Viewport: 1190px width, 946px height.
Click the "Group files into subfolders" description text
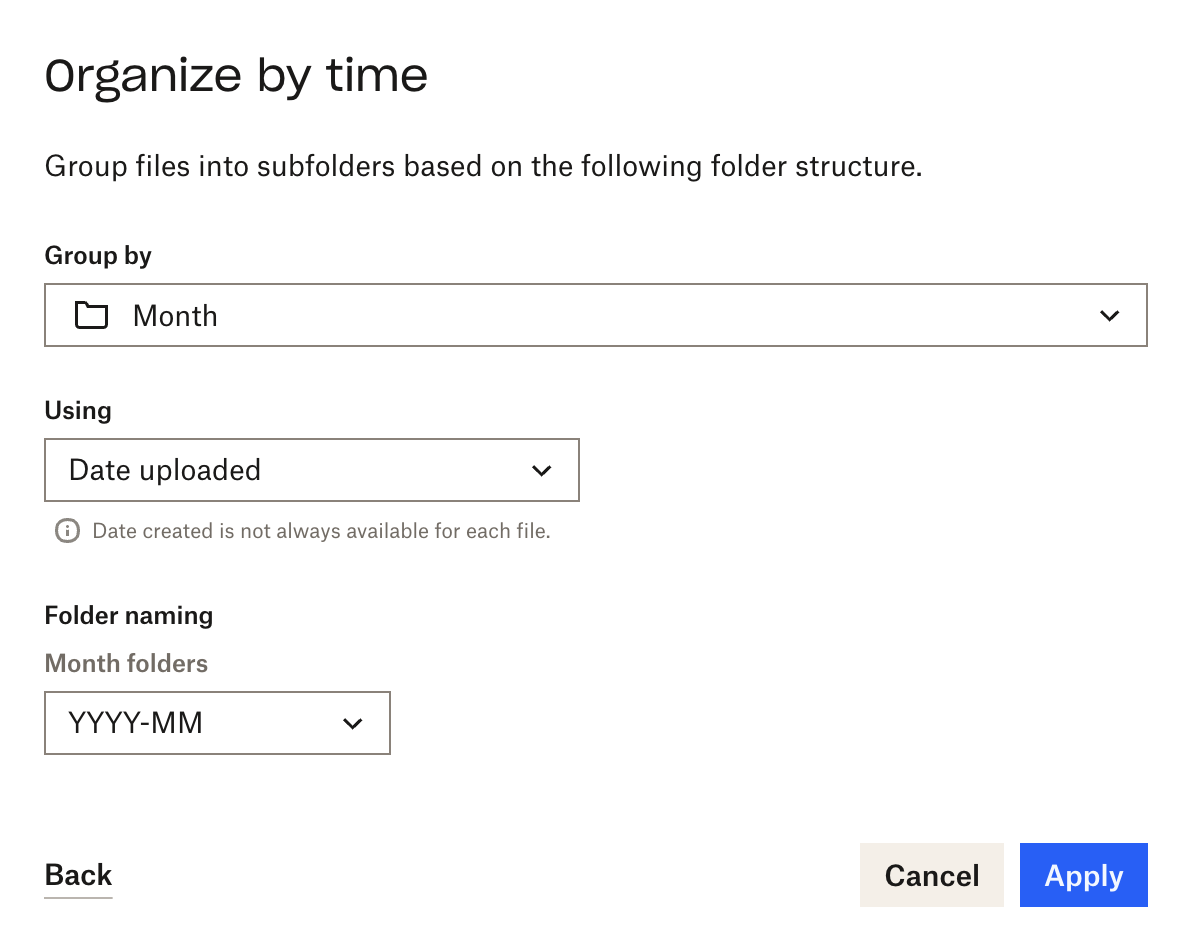[483, 166]
